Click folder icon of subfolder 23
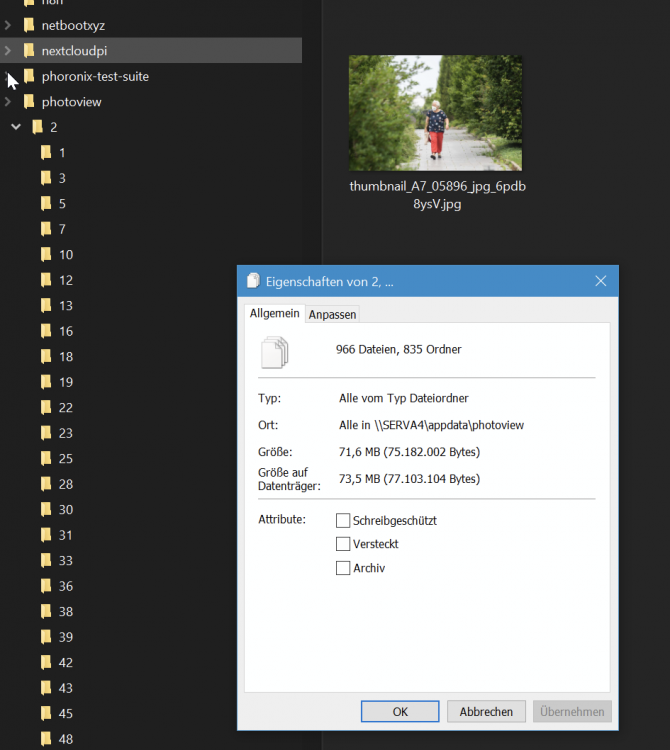 46,433
